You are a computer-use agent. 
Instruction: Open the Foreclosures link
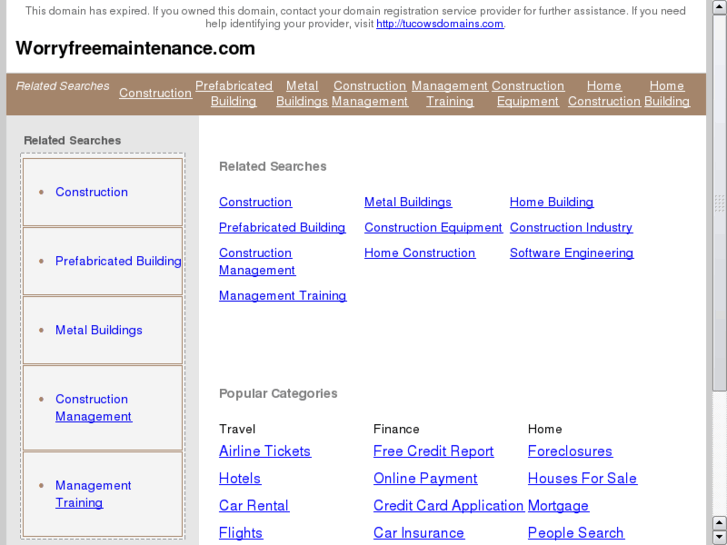570,451
